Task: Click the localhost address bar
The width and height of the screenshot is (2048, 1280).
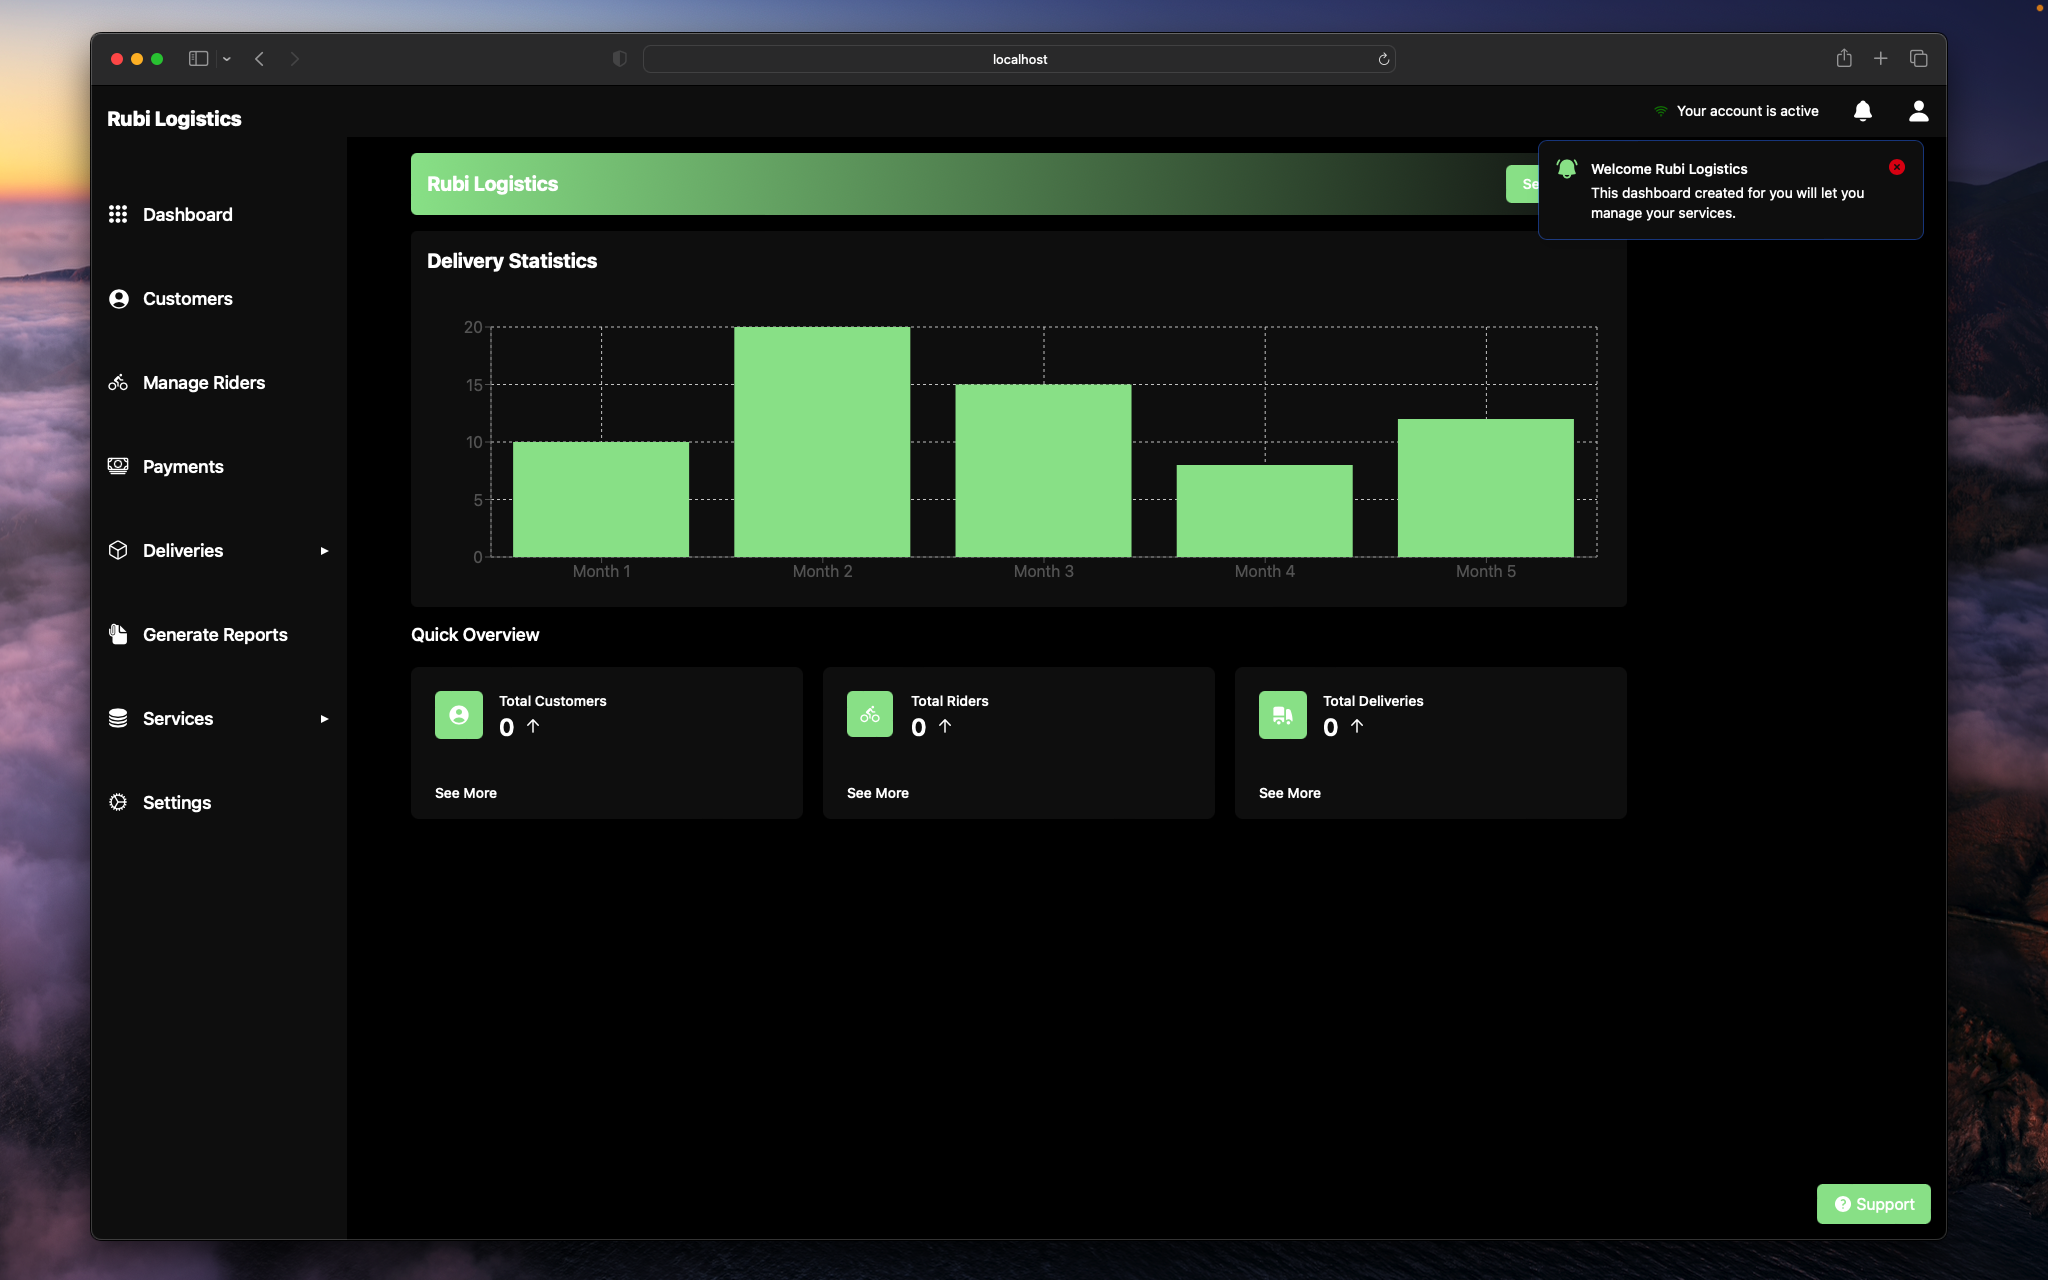Action: click(1018, 59)
